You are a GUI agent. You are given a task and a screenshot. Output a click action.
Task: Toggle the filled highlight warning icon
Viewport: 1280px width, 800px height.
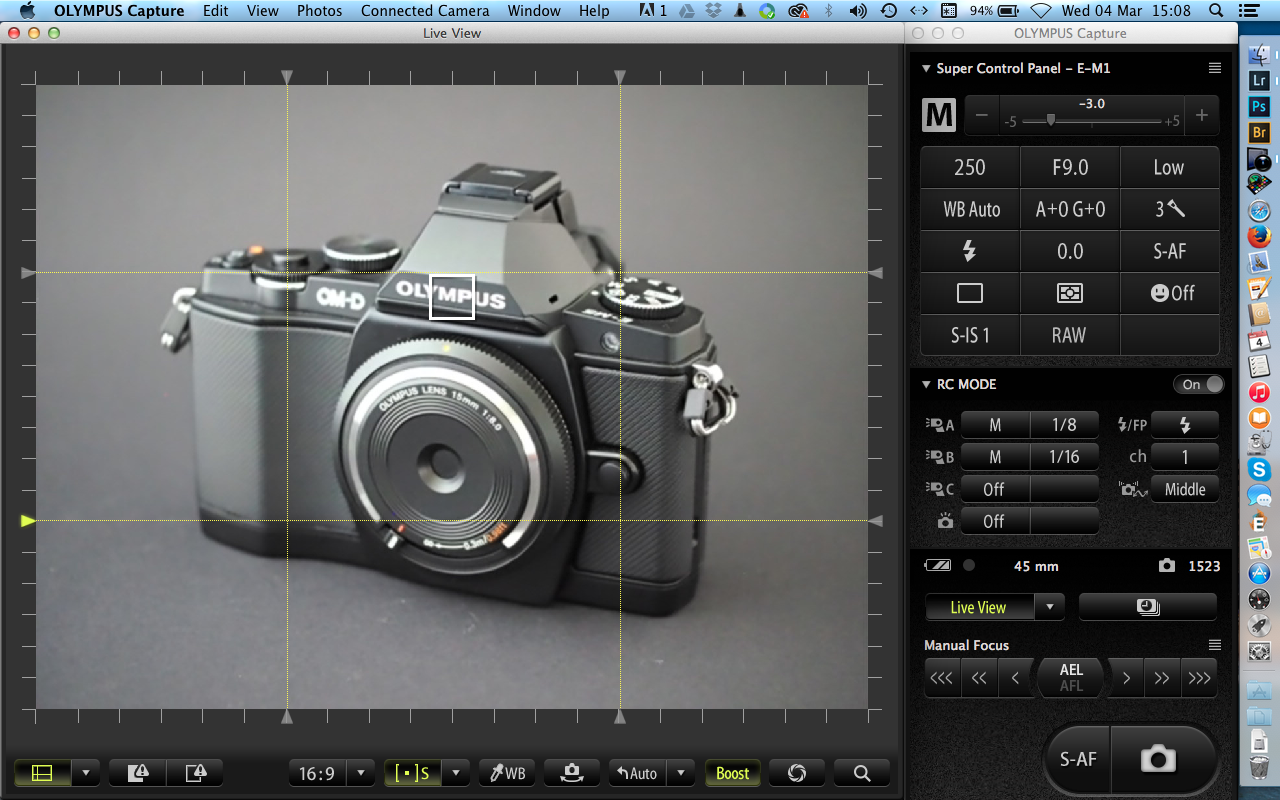click(138, 773)
